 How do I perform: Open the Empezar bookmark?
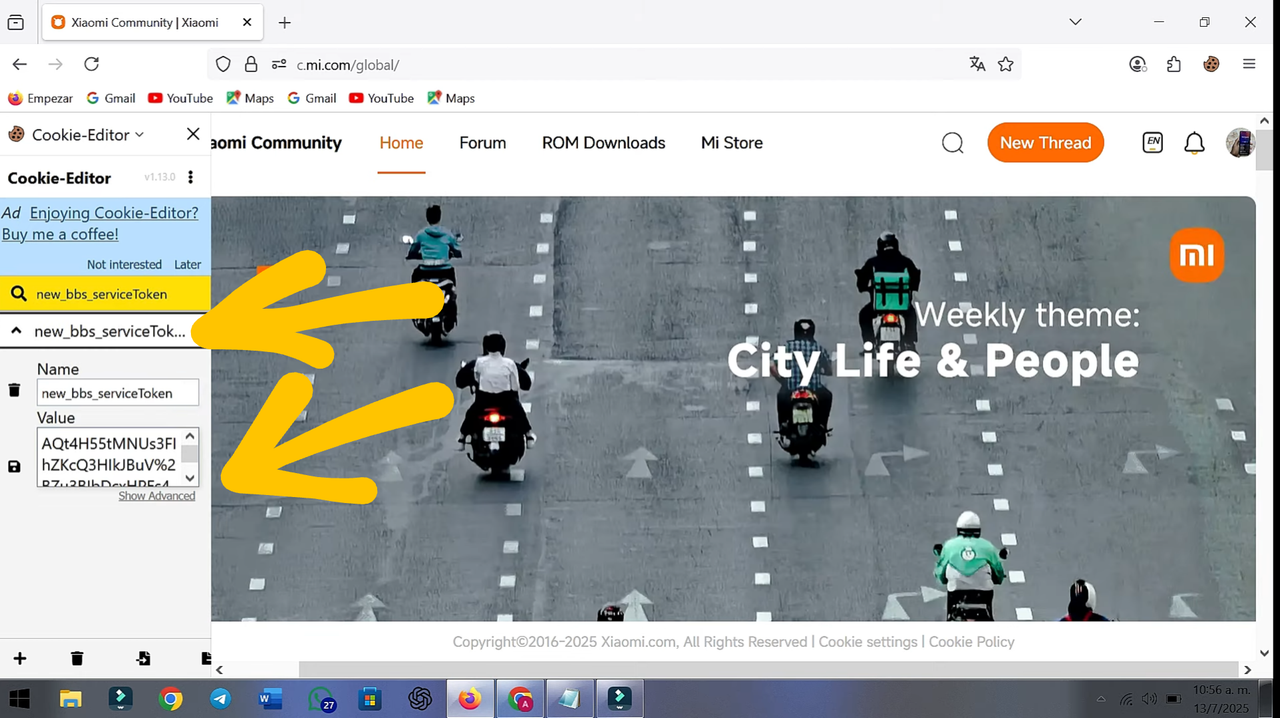click(x=40, y=98)
